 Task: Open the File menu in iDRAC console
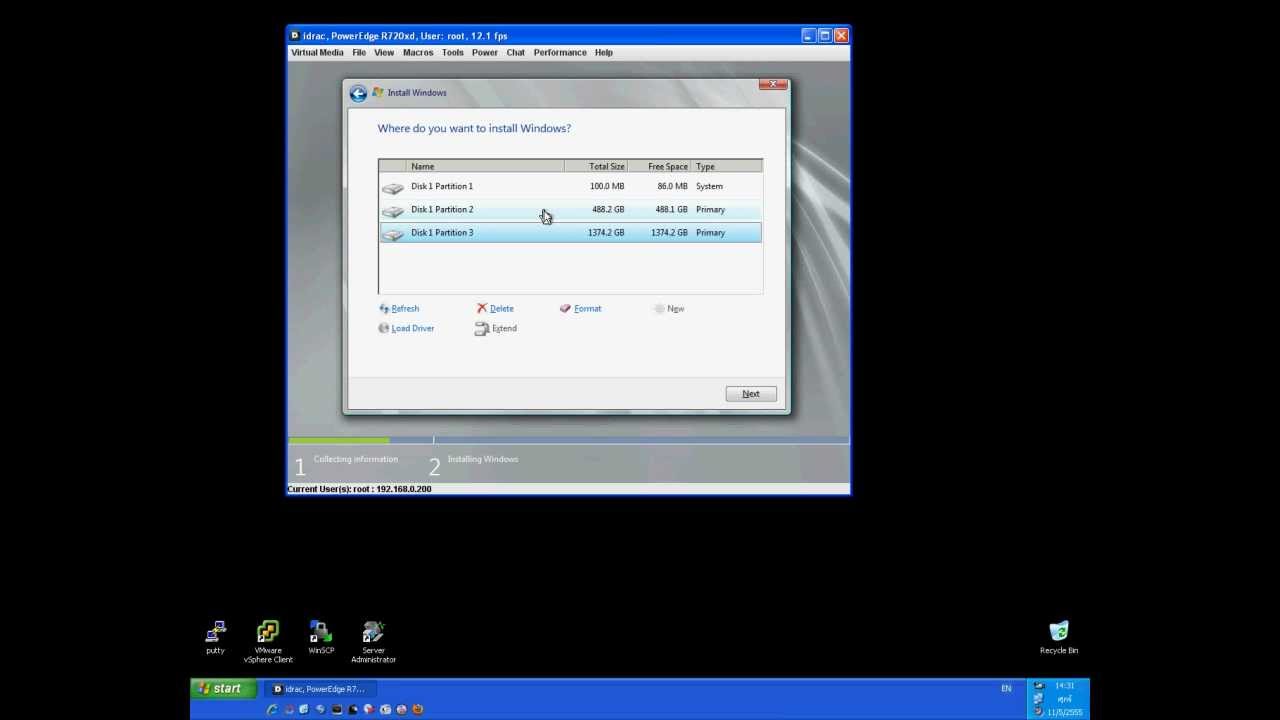point(359,52)
